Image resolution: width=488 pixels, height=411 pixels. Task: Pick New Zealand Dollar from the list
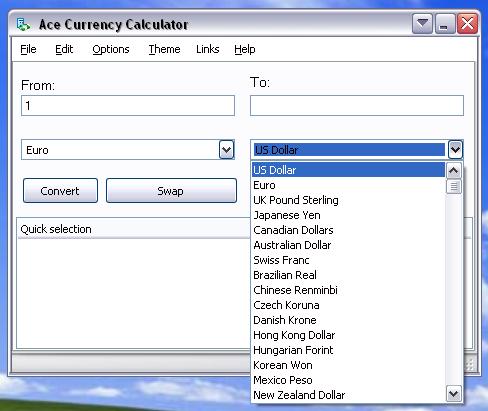(x=348, y=395)
